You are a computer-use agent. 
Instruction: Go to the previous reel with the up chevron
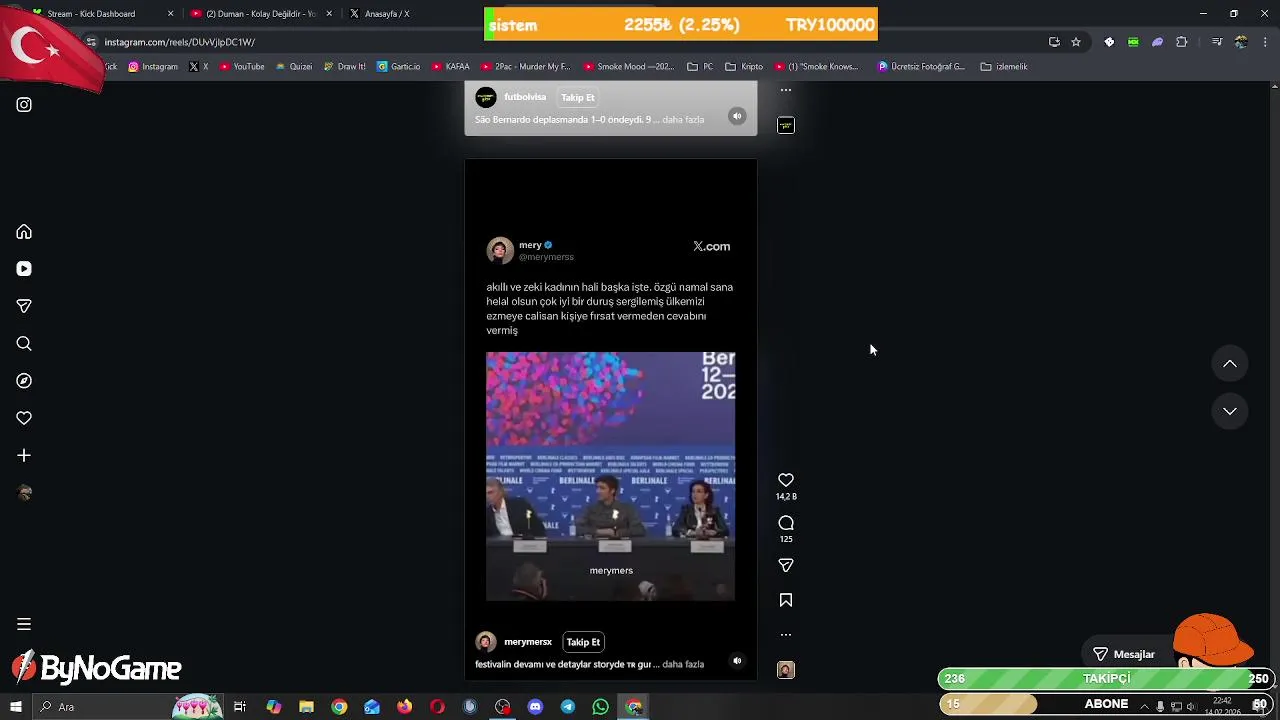click(1230, 364)
